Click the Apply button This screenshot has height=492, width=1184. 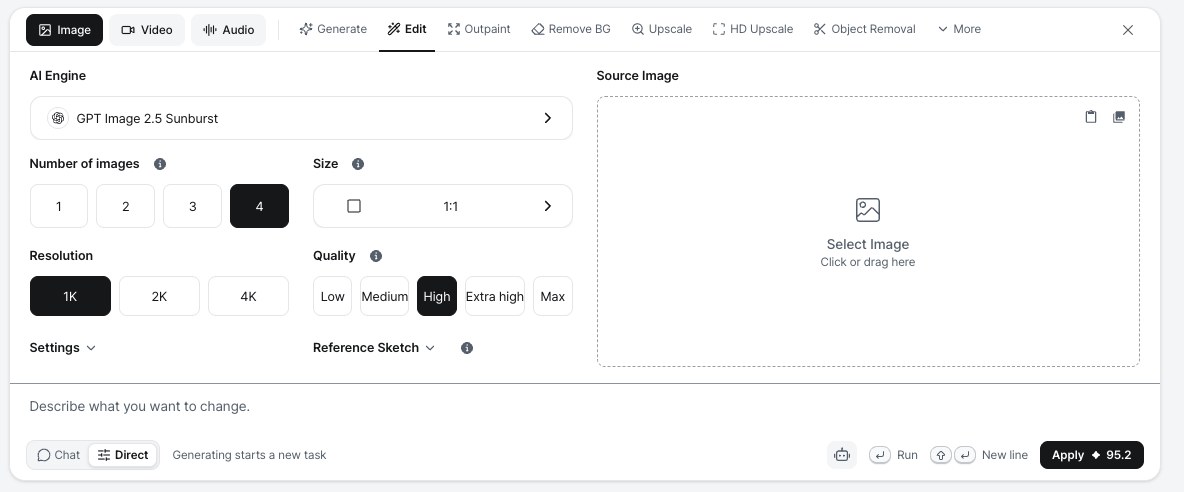point(1091,455)
